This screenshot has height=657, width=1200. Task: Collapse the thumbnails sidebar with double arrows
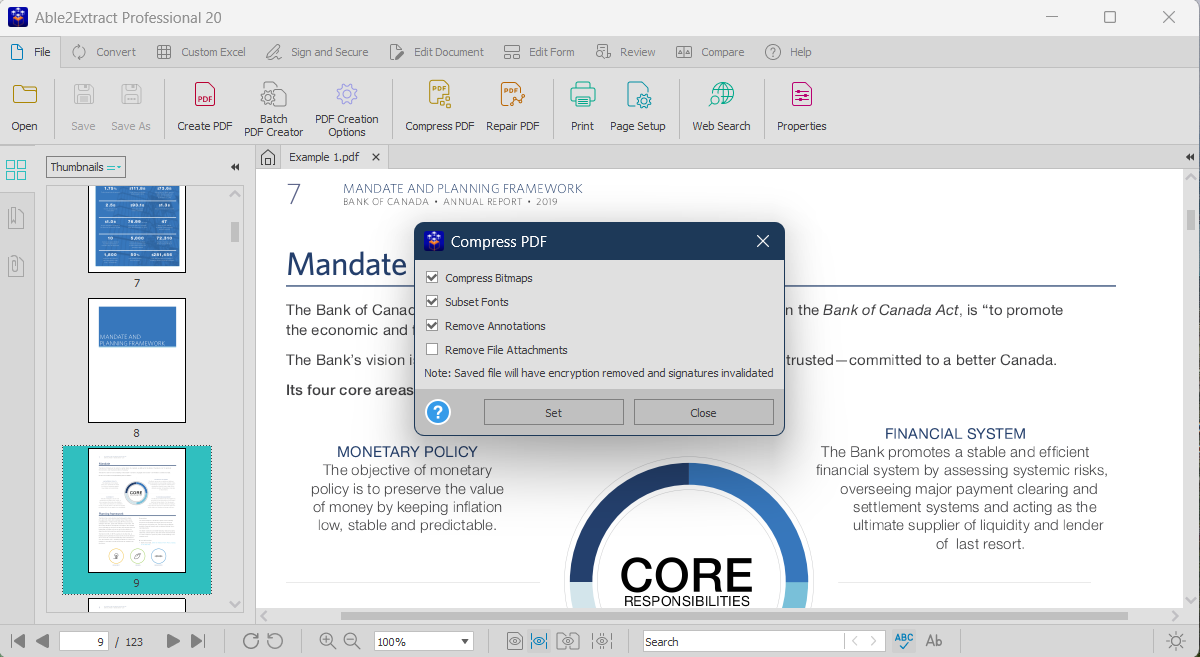pyautogui.click(x=234, y=167)
